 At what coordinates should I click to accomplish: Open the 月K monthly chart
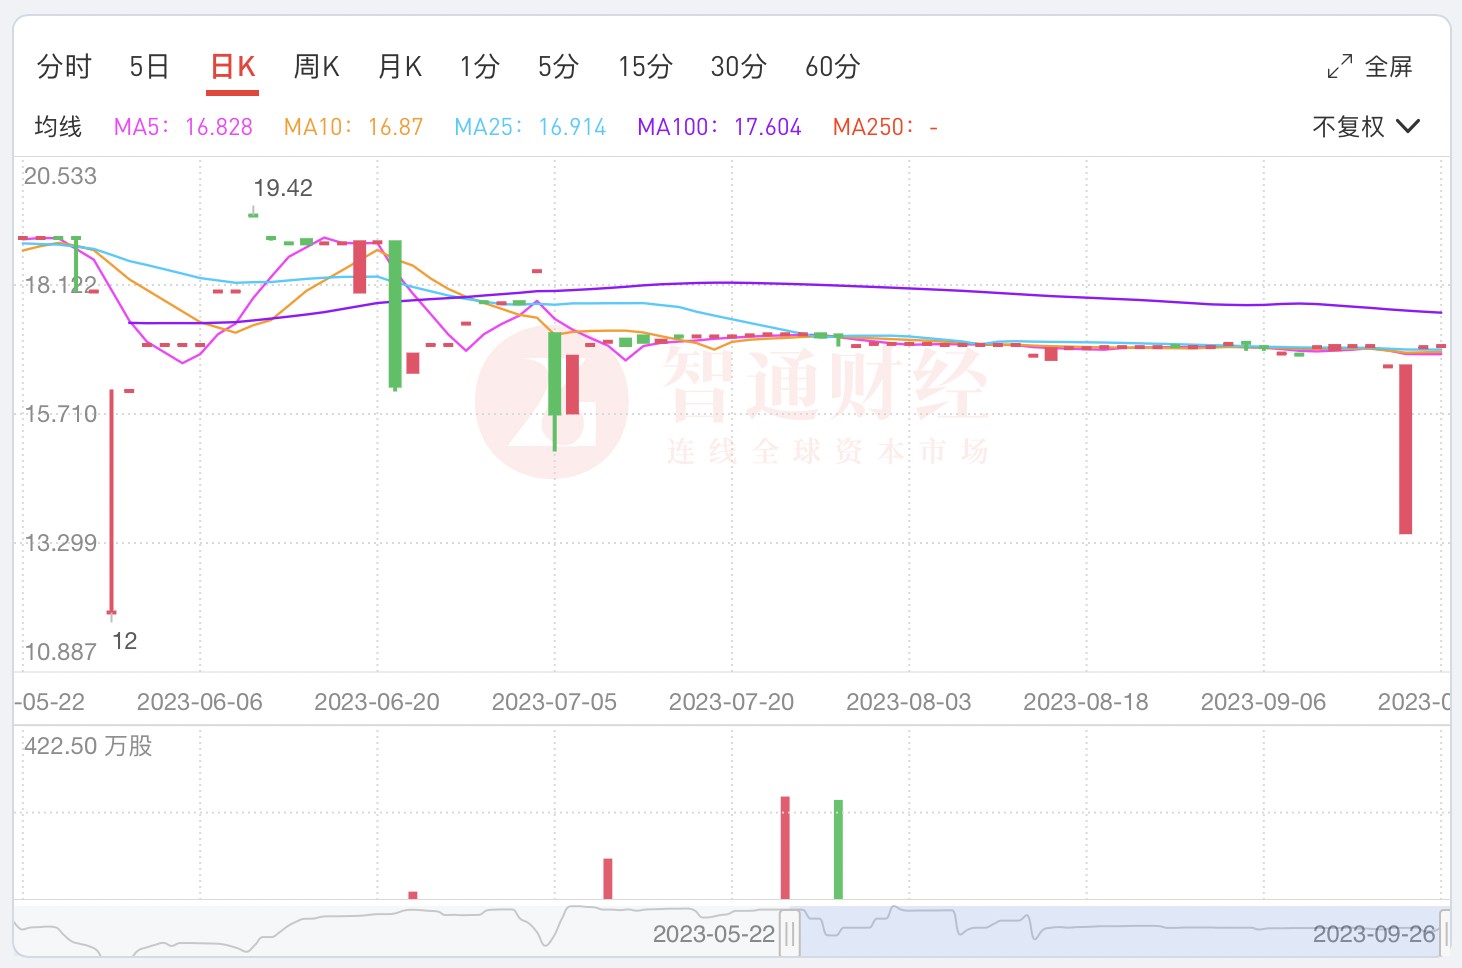[400, 67]
